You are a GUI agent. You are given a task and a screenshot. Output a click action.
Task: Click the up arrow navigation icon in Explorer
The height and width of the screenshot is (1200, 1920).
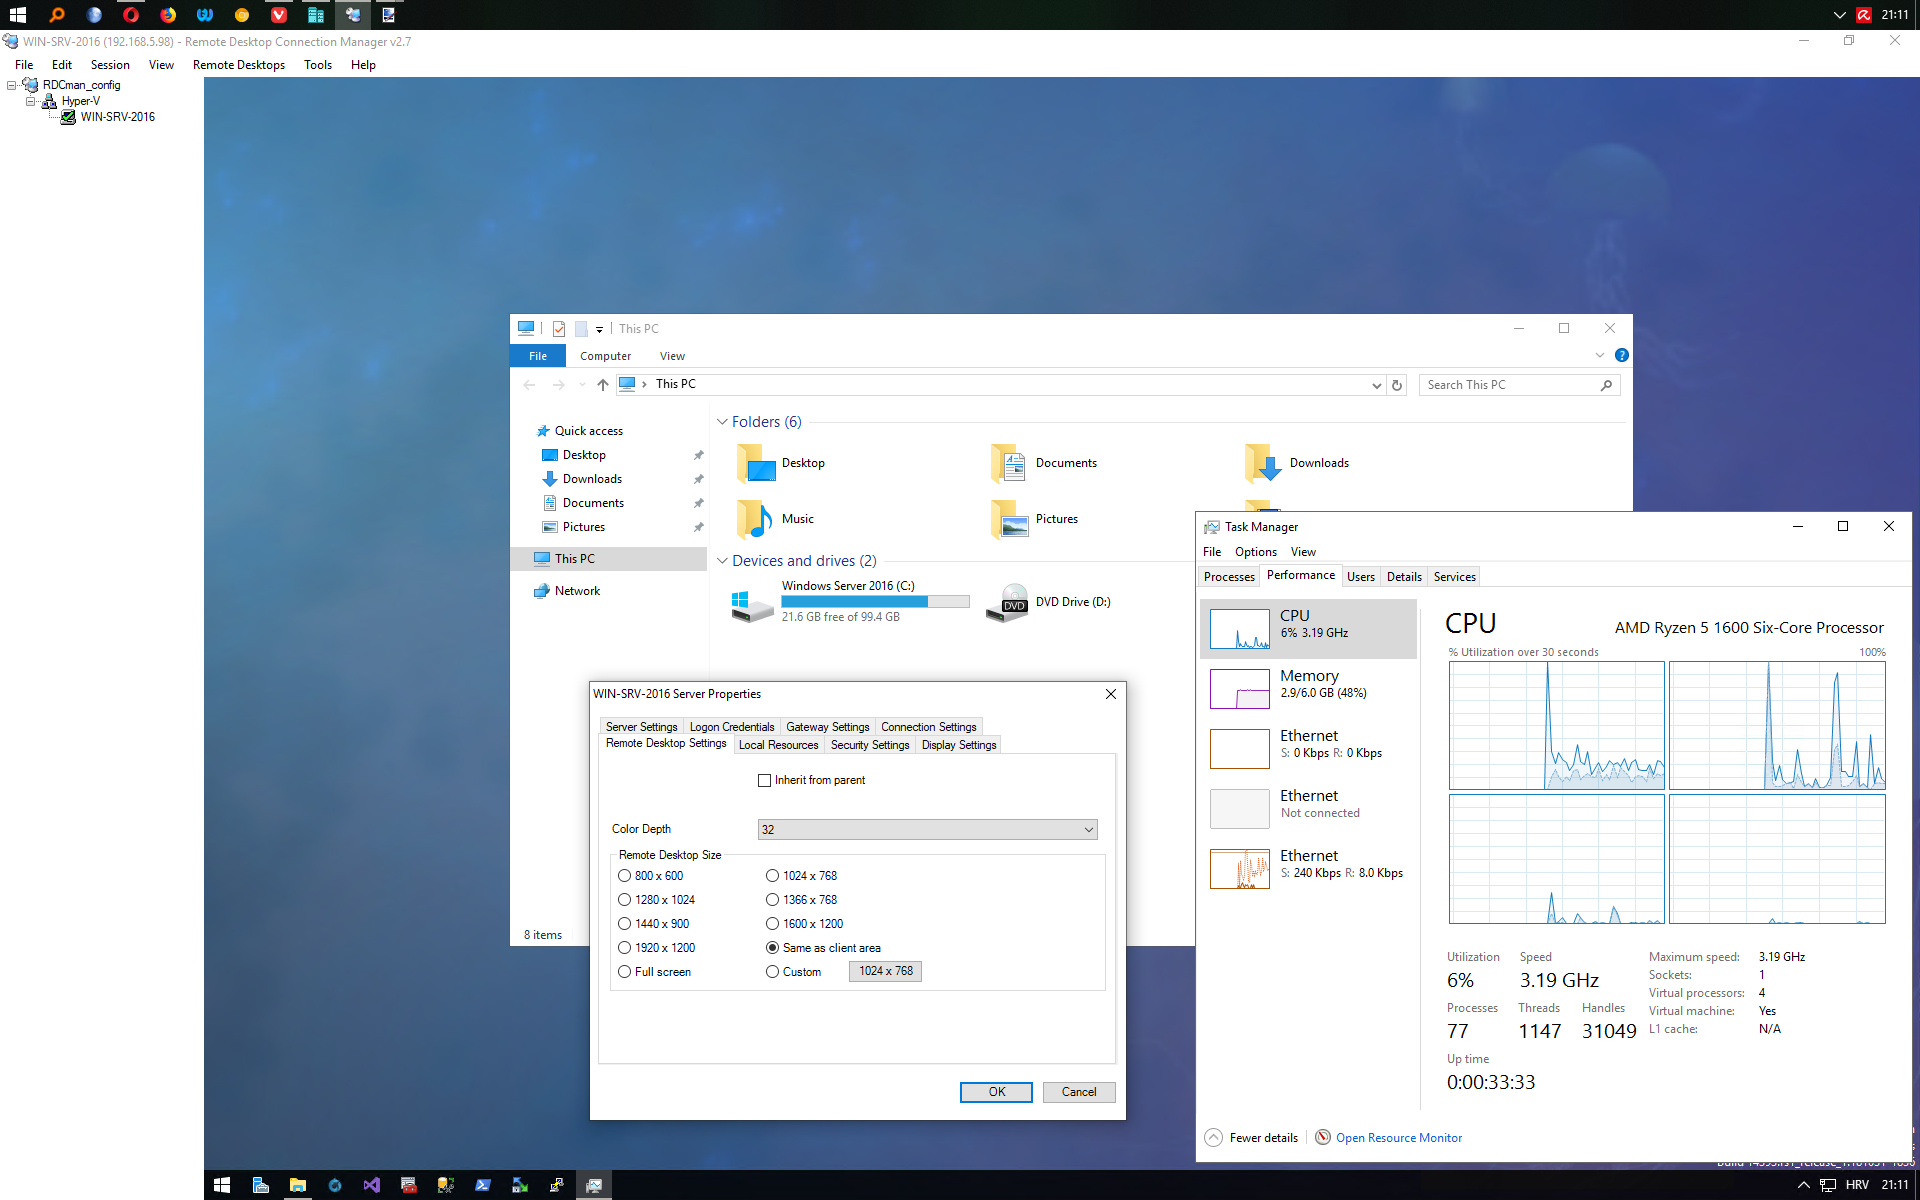tap(602, 385)
